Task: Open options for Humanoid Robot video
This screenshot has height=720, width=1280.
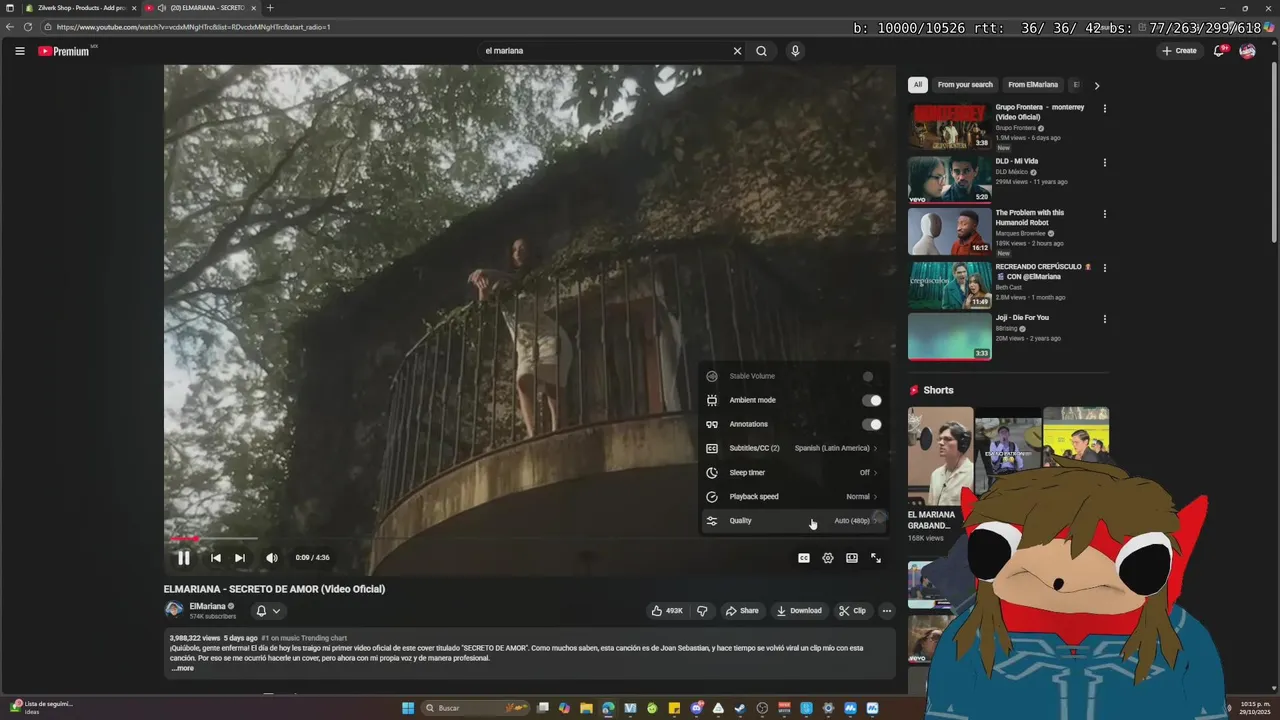Action: tap(1105, 214)
